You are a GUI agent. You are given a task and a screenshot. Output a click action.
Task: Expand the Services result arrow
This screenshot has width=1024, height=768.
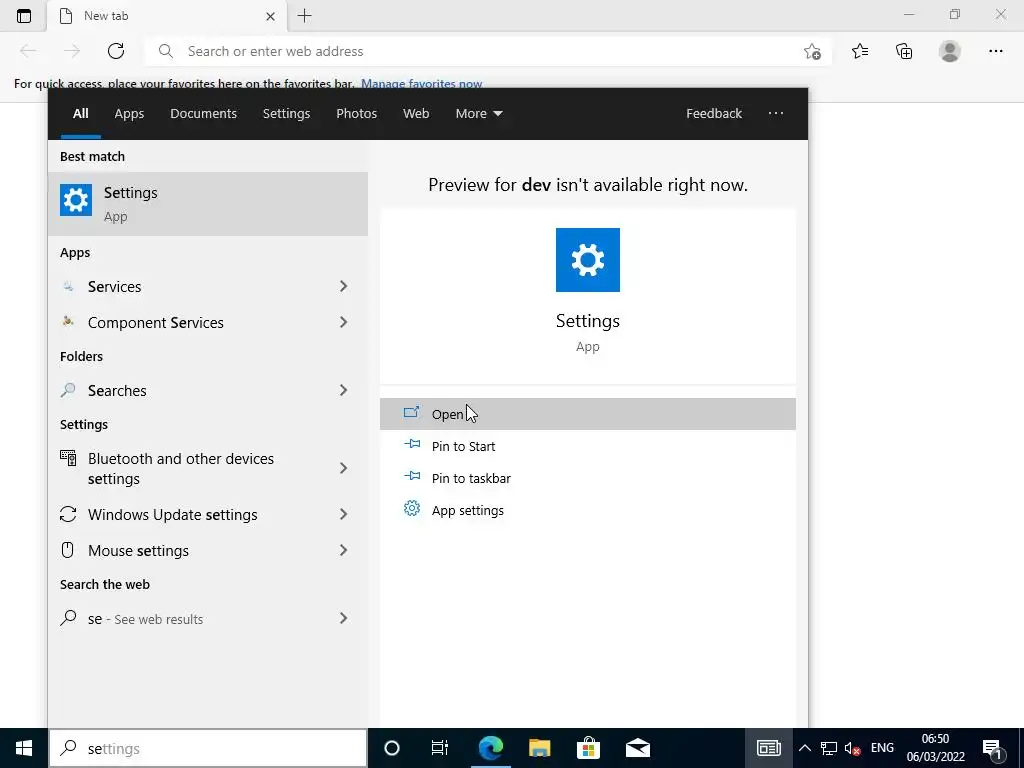coord(344,286)
